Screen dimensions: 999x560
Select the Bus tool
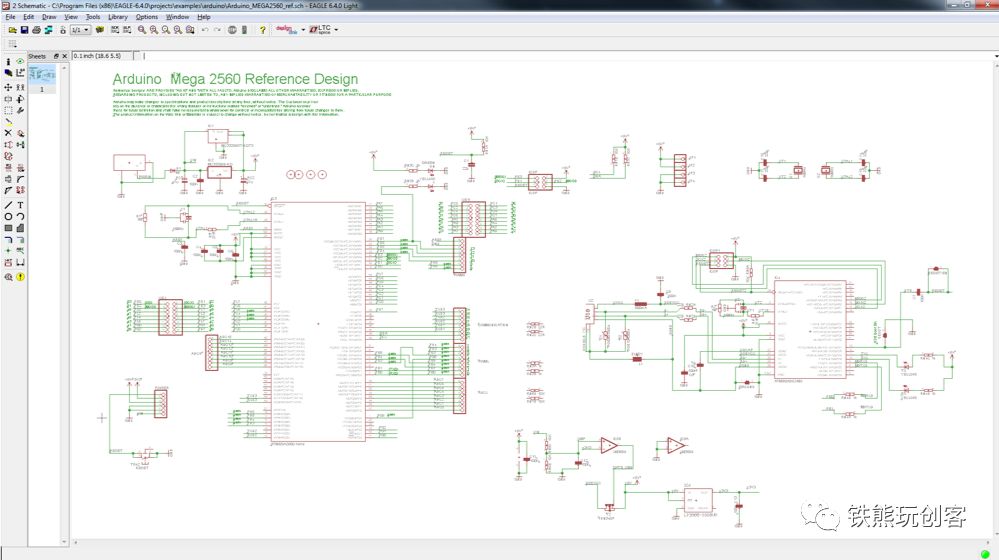(8, 240)
